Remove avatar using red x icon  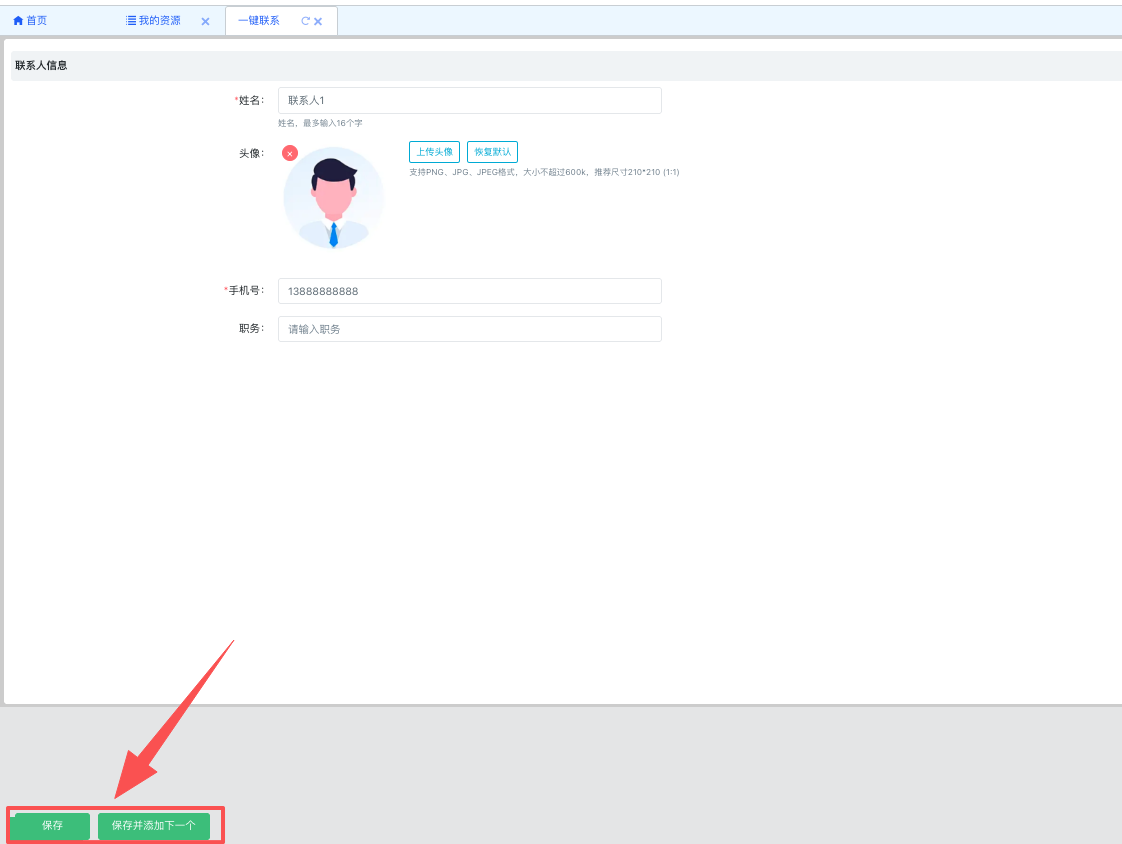tap(290, 153)
